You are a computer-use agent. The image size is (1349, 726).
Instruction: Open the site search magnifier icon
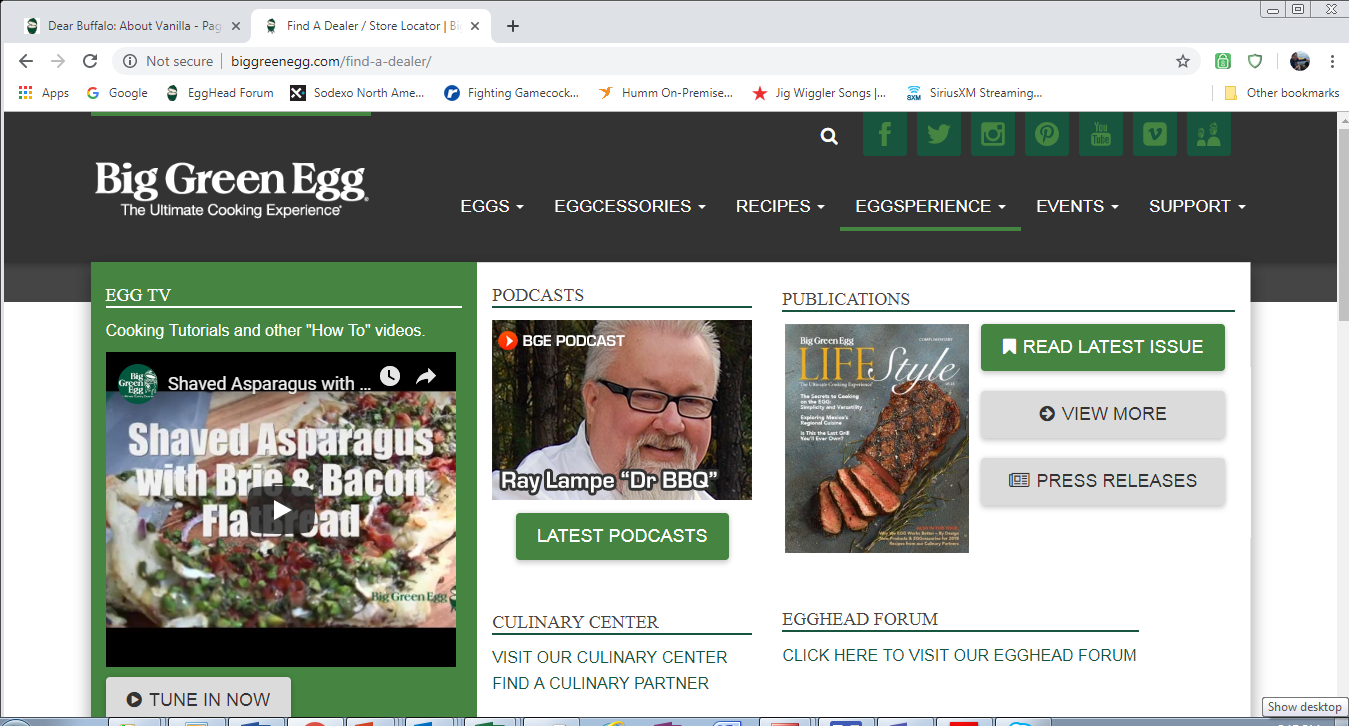tap(829, 136)
